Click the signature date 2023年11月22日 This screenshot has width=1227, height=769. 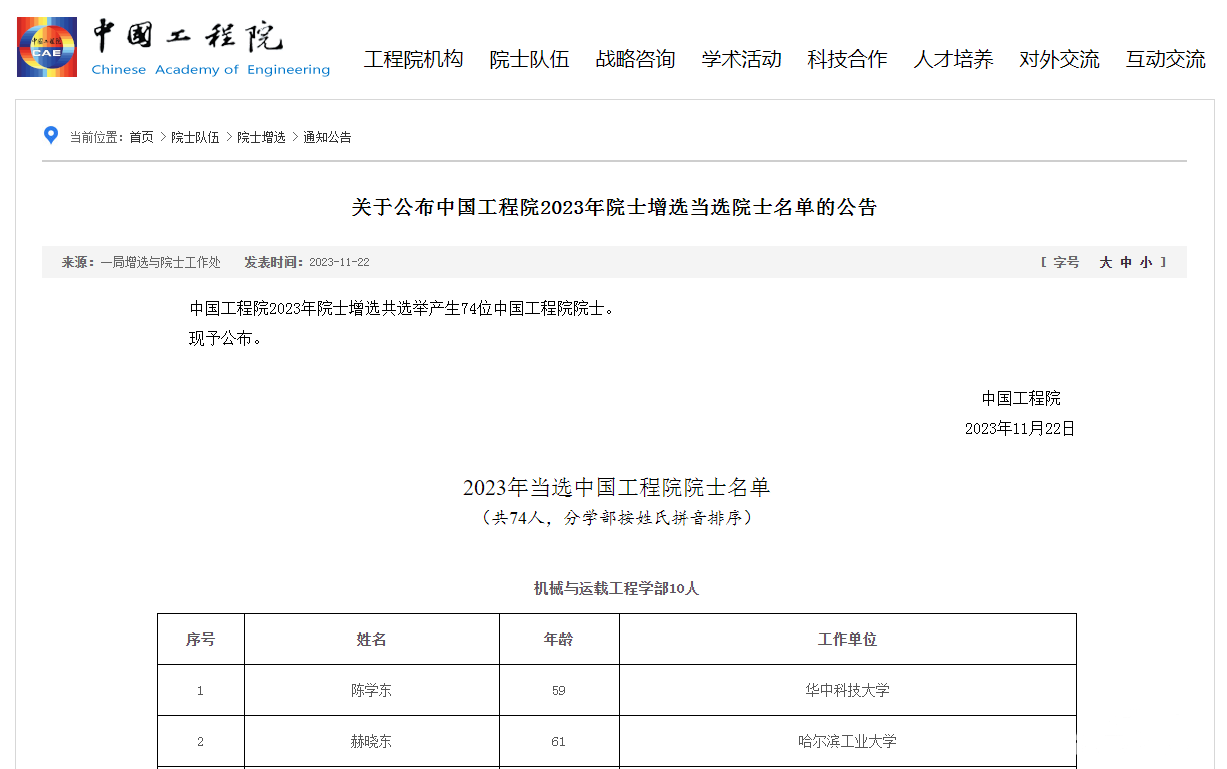click(1020, 428)
